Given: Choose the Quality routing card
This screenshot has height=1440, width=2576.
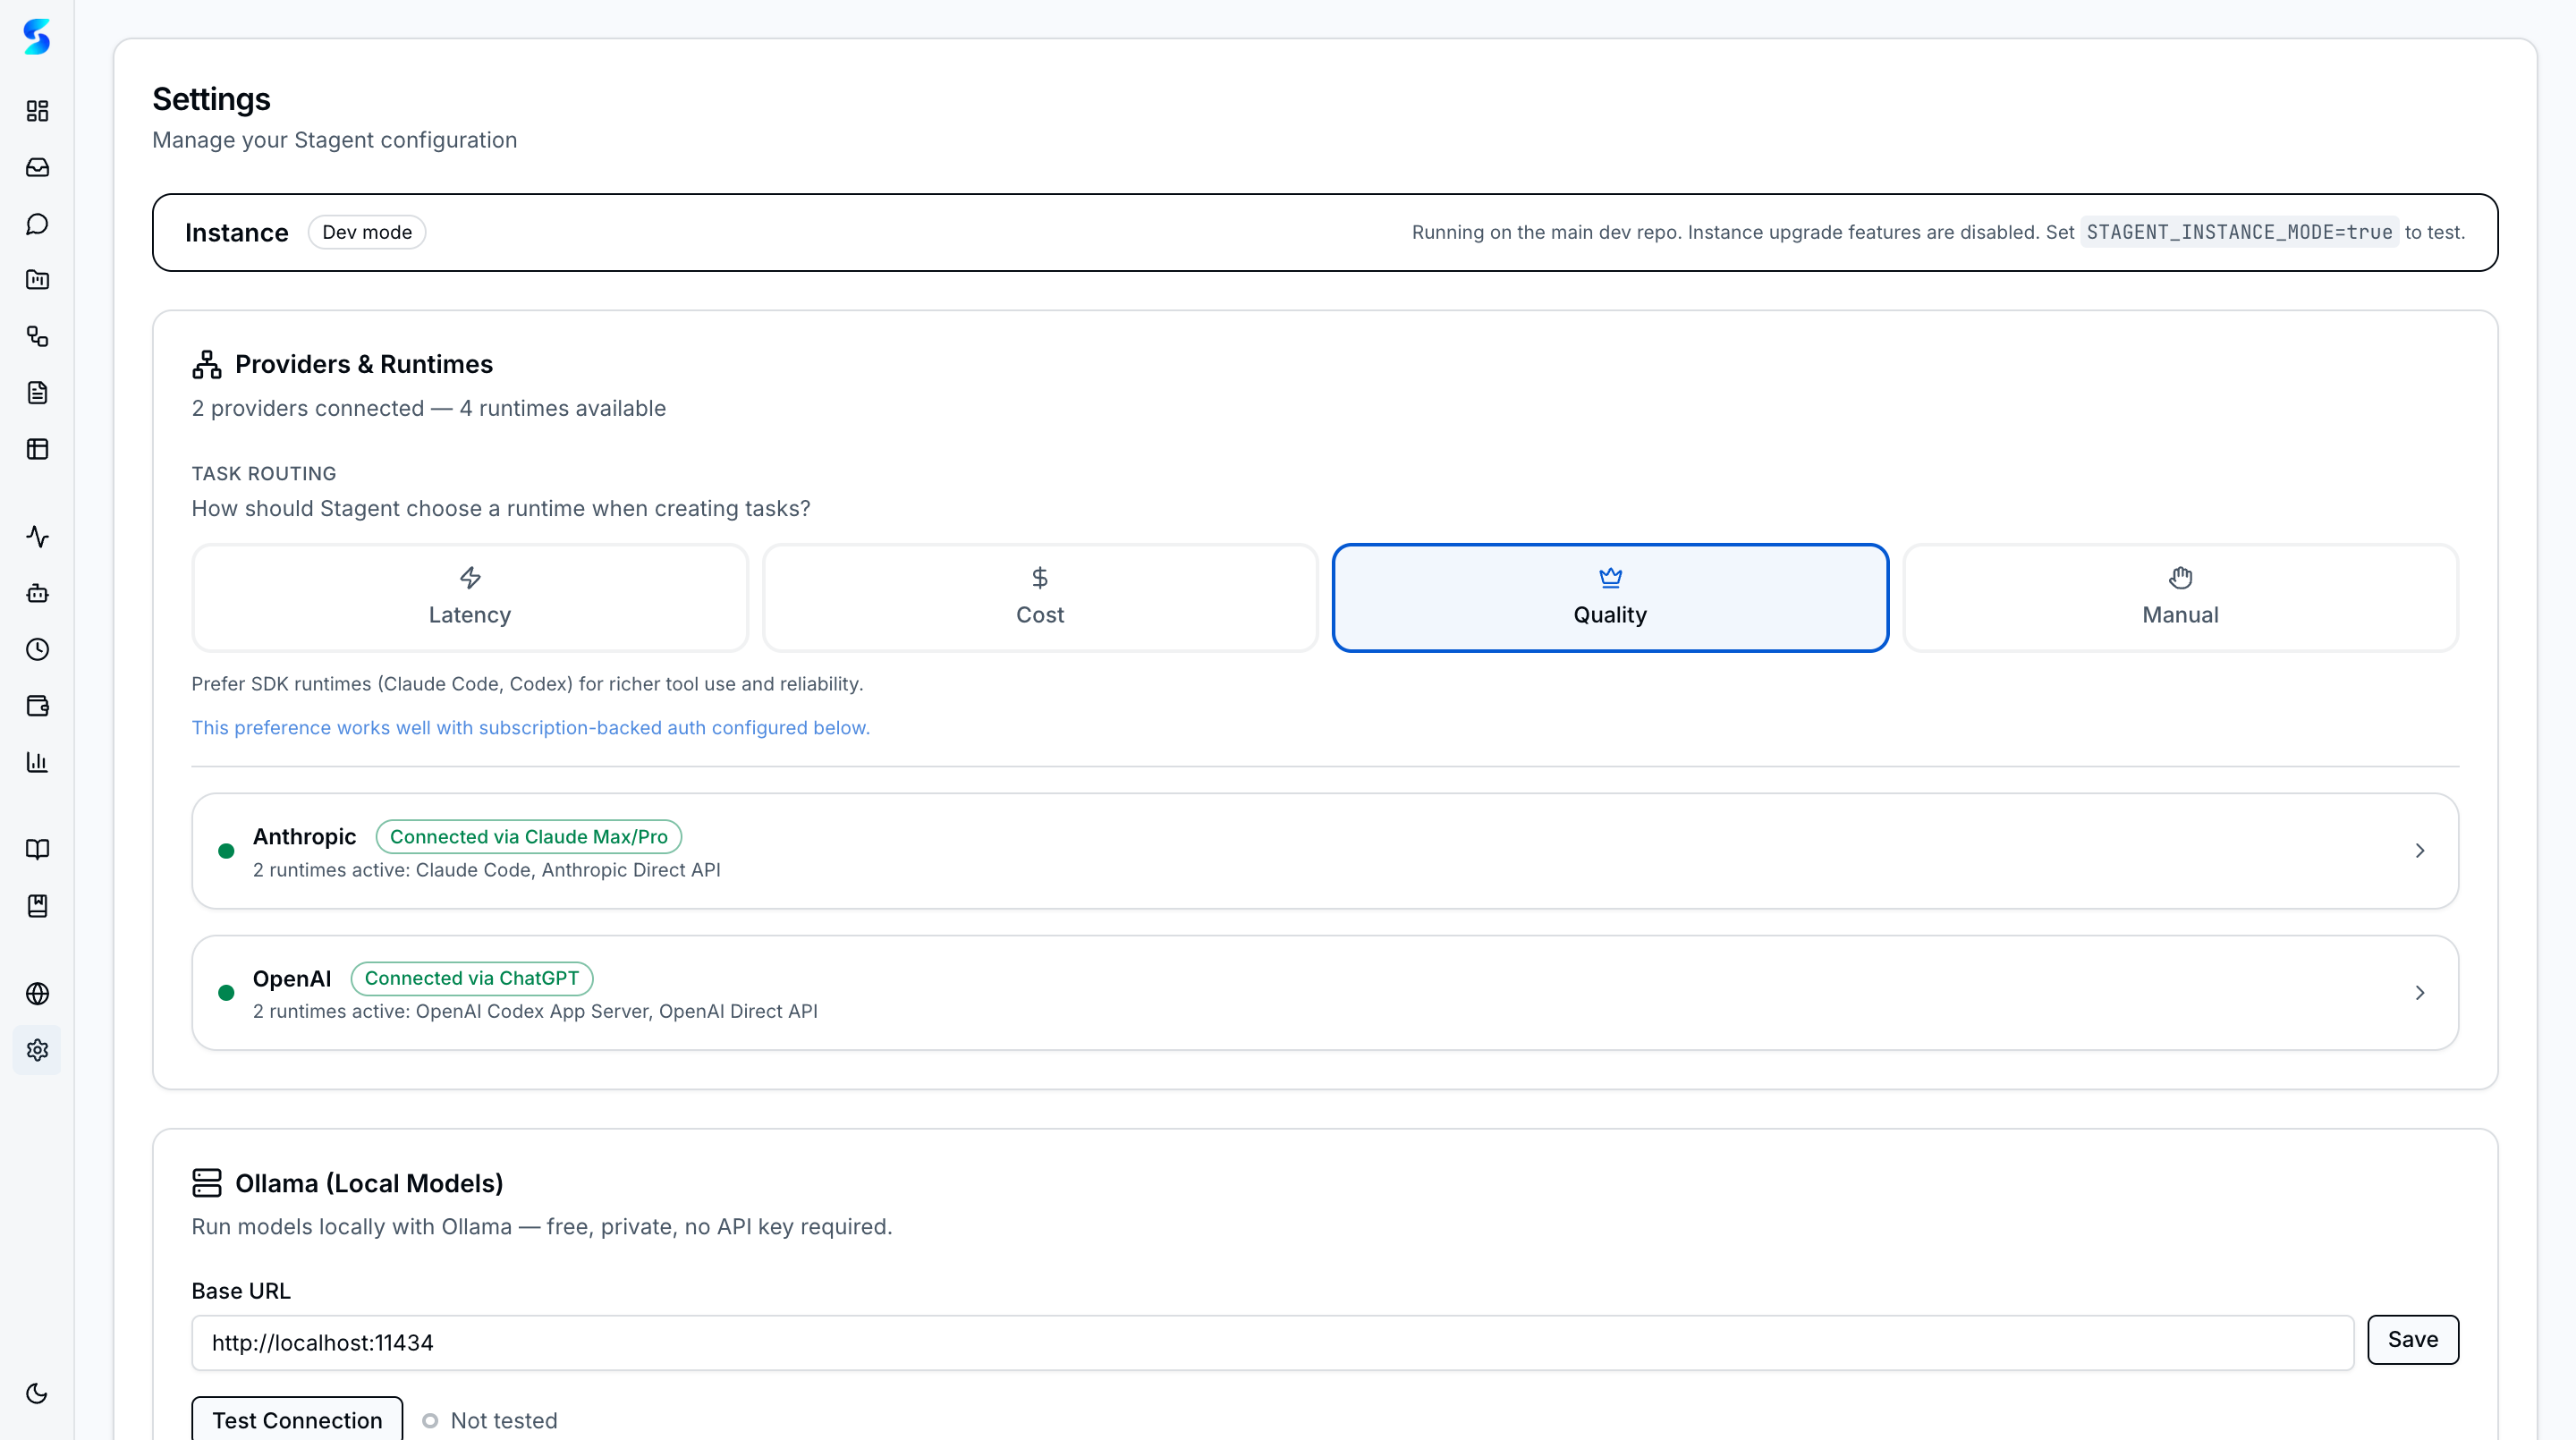Looking at the screenshot, I should click(x=1610, y=598).
